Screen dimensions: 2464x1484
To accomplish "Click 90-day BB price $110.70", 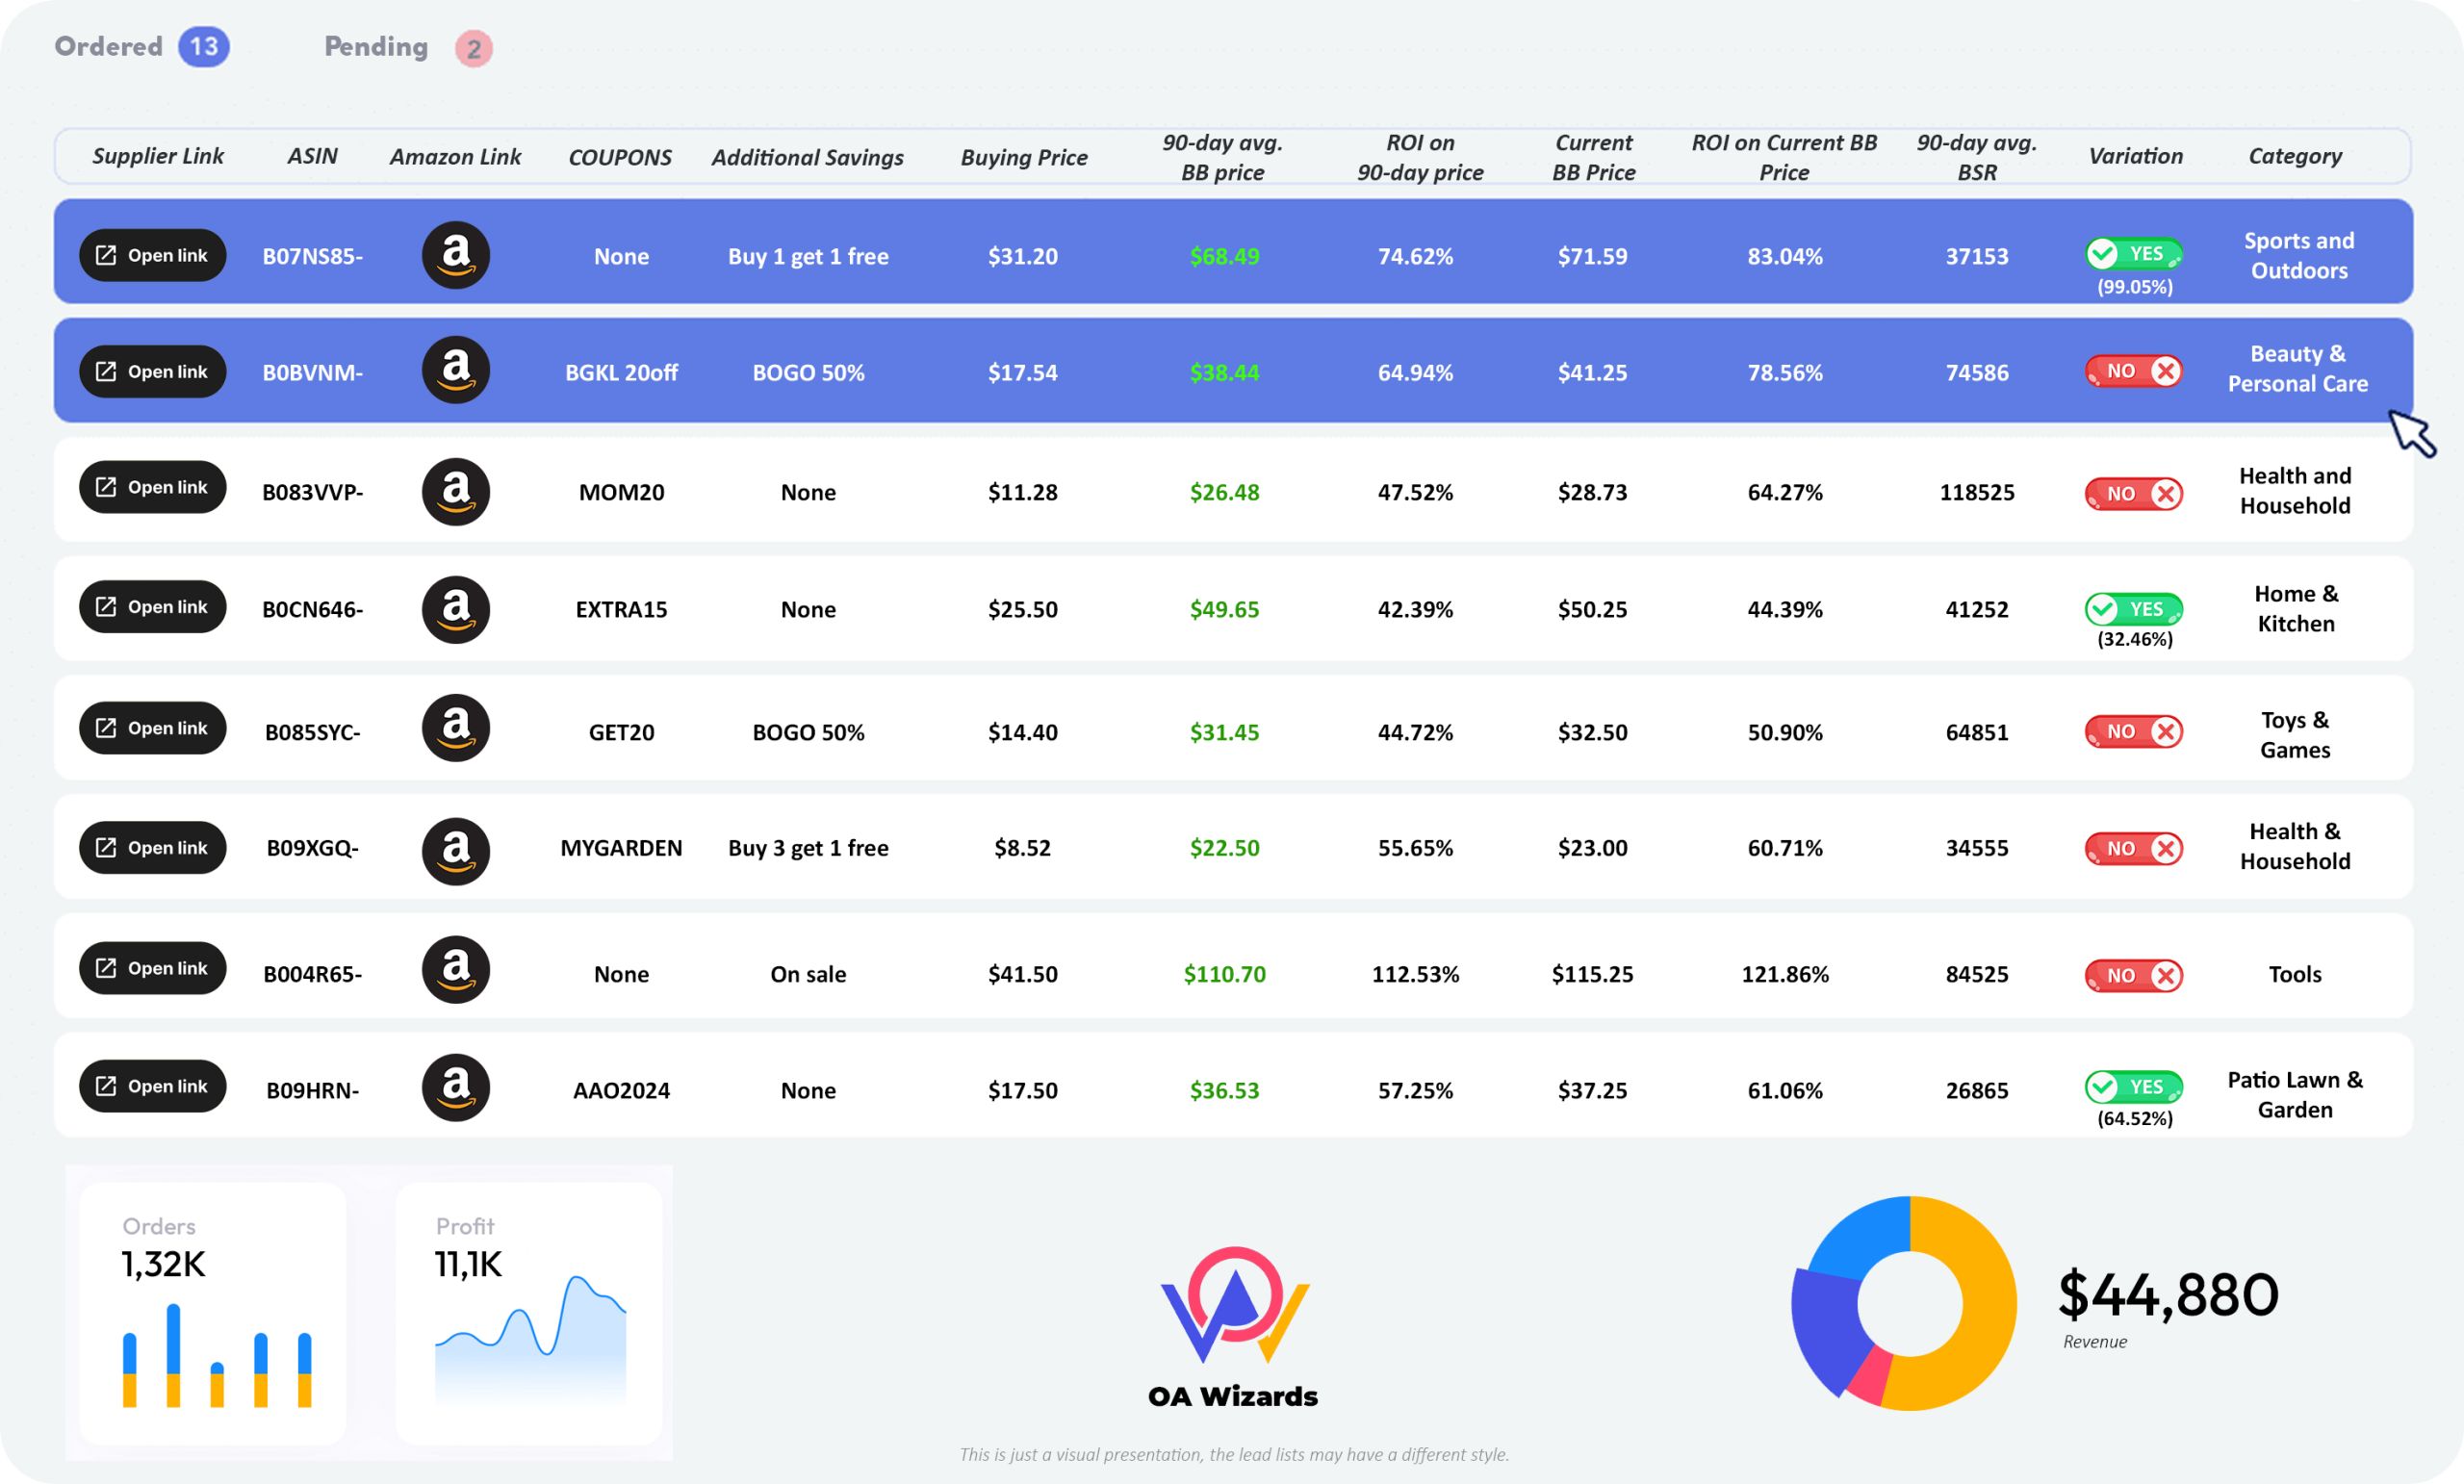I will click(1224, 974).
